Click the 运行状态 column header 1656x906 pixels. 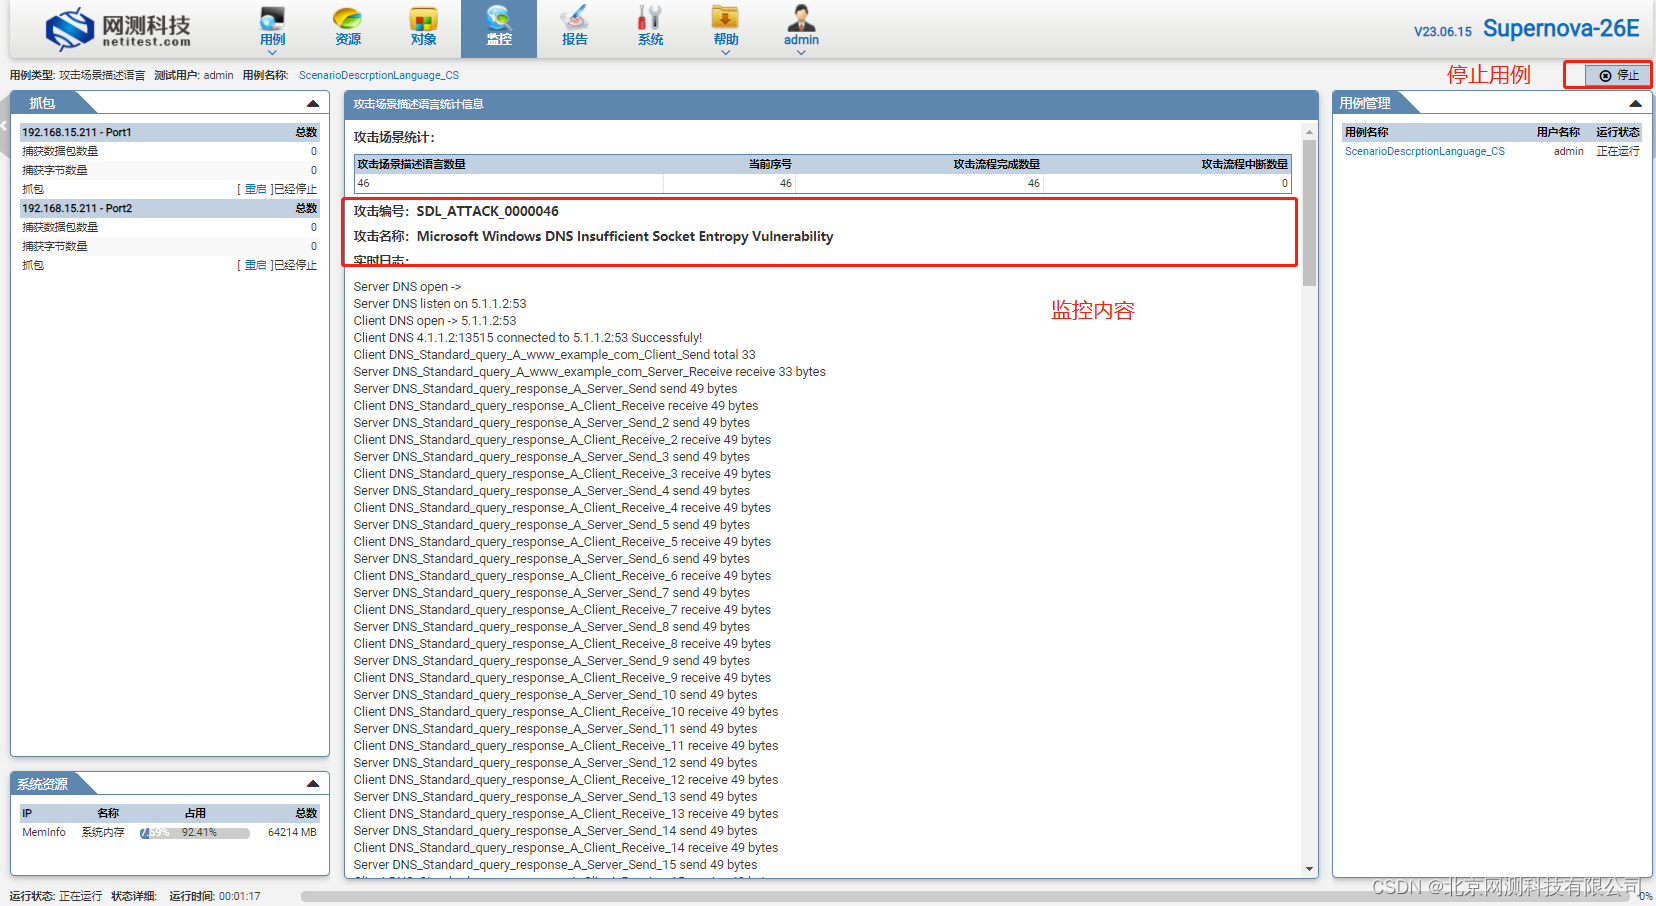coord(1618,132)
